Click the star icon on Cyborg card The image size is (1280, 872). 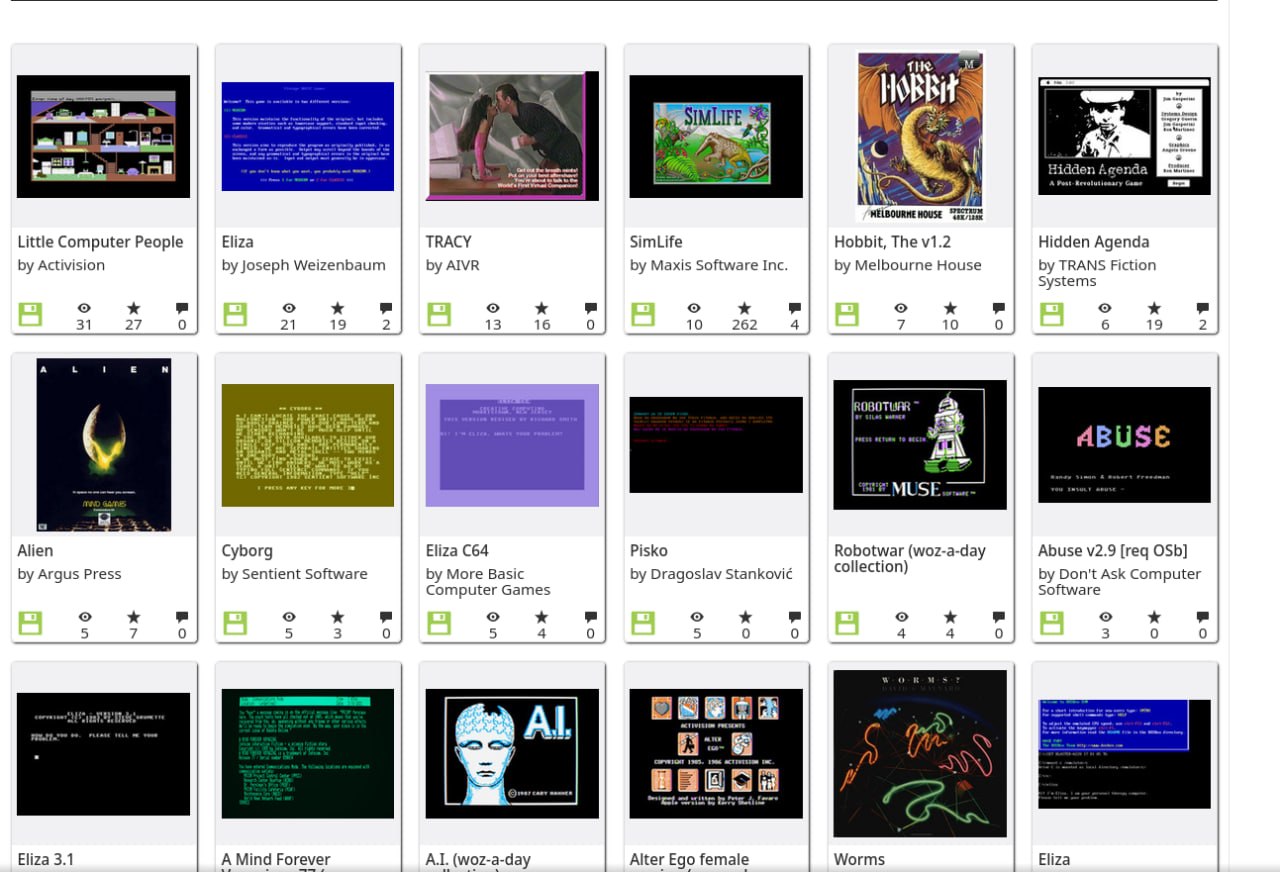337,617
